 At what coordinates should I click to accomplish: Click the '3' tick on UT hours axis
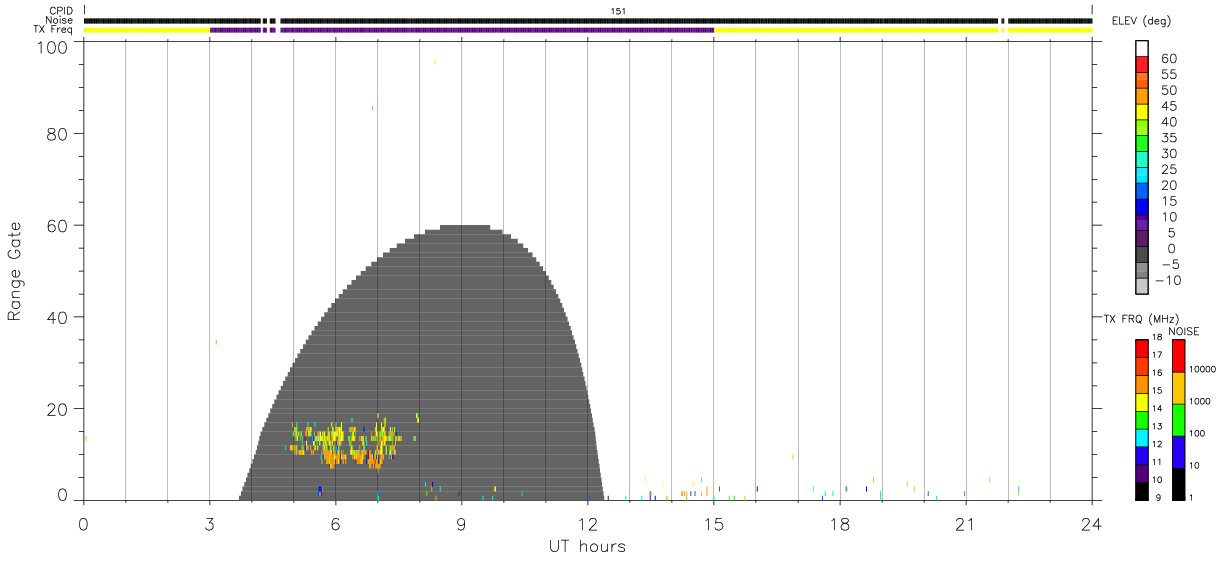pyautogui.click(x=209, y=524)
